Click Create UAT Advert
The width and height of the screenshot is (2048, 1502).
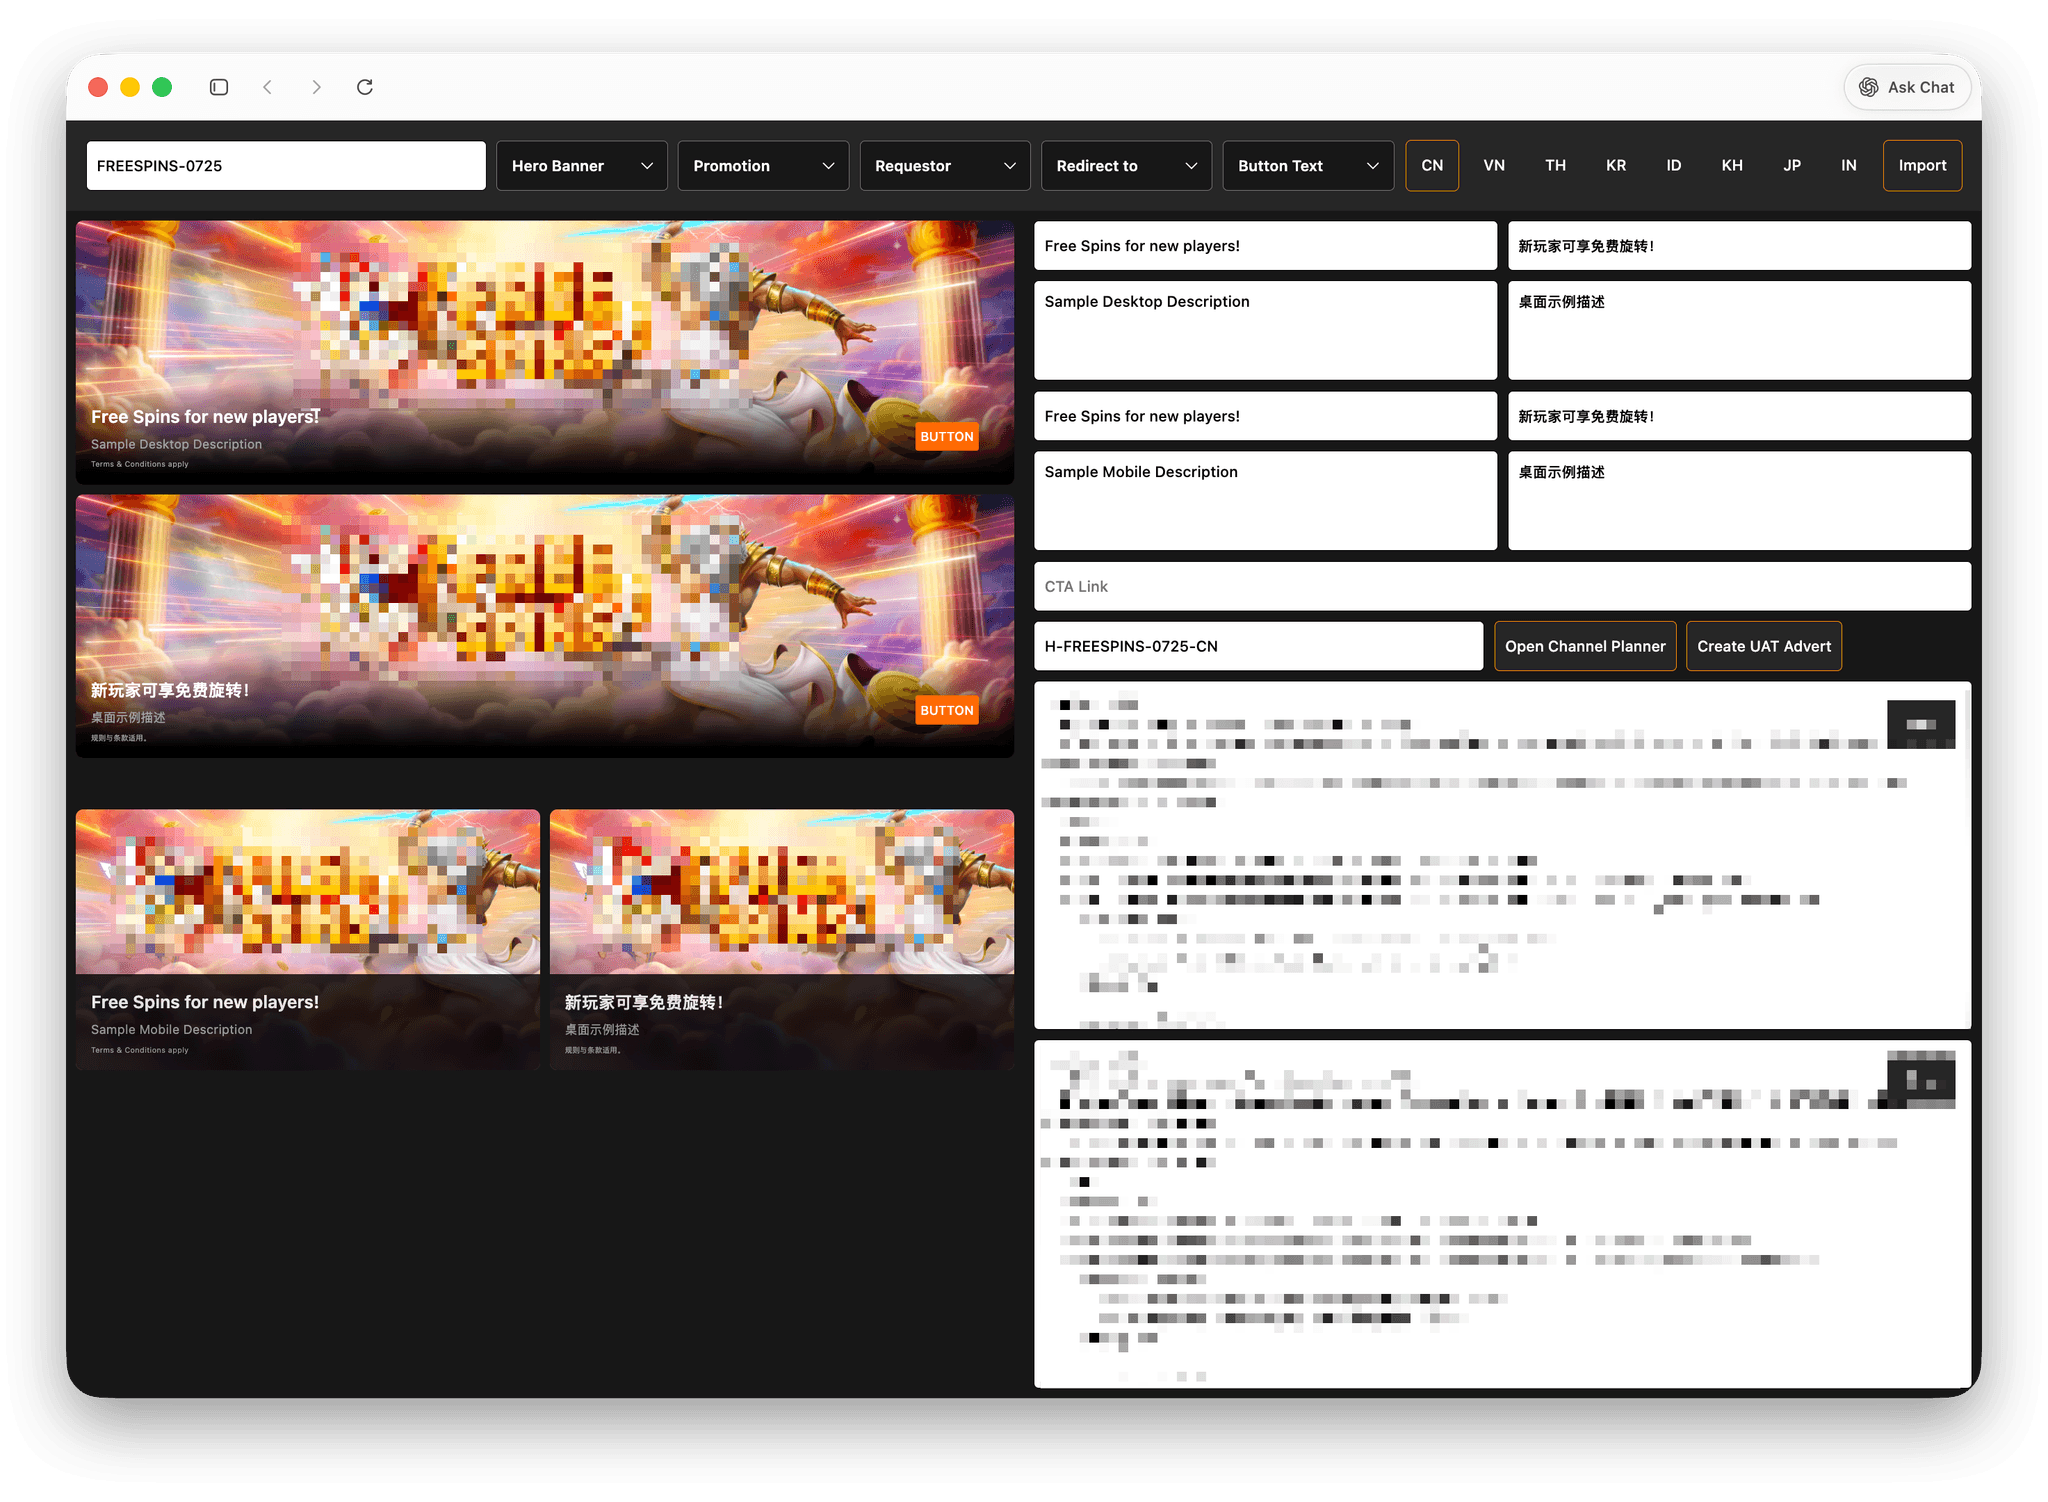[1764, 646]
